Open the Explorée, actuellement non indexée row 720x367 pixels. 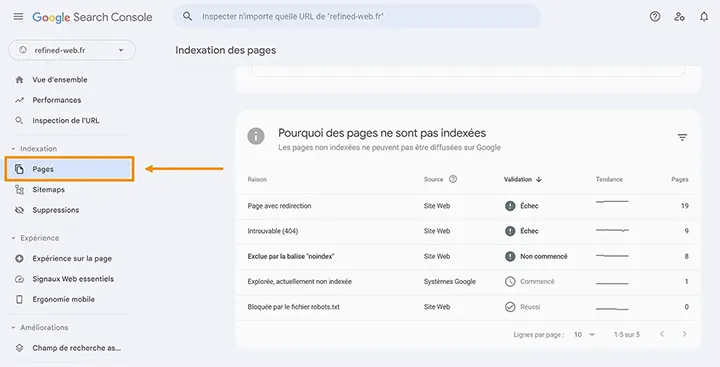[468, 282]
